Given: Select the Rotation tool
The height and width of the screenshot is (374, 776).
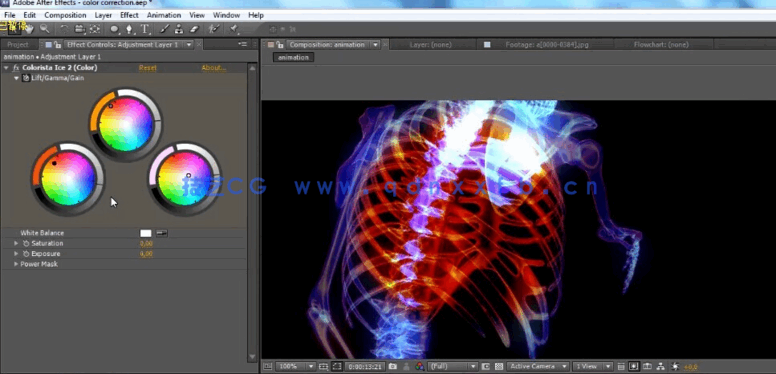Looking at the screenshot, I should (64, 29).
